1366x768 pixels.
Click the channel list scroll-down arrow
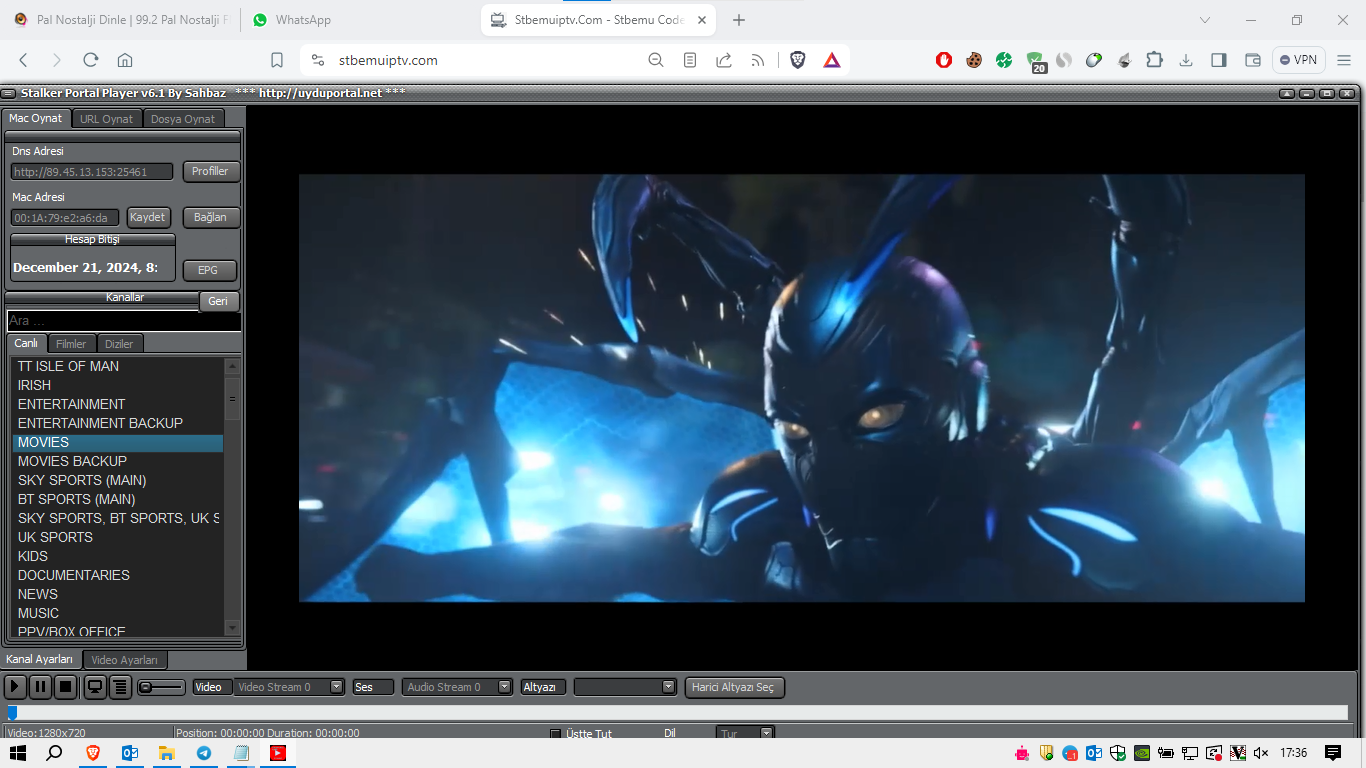click(233, 628)
